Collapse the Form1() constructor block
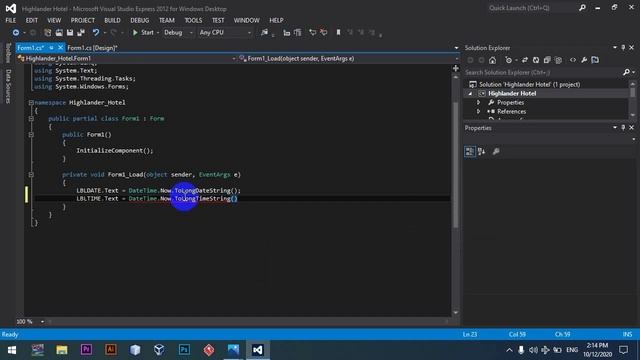 [31, 134]
